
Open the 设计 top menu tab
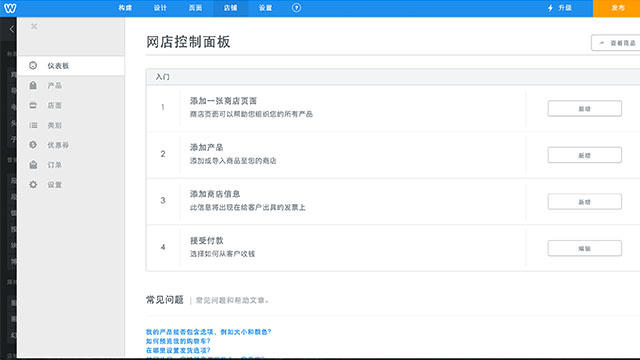[160, 8]
